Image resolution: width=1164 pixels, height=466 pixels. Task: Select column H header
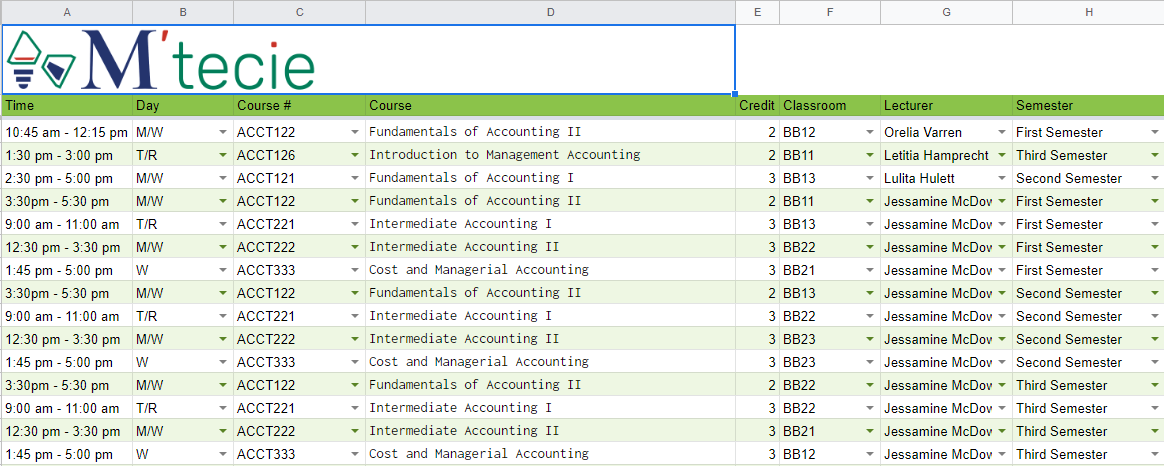click(1088, 12)
